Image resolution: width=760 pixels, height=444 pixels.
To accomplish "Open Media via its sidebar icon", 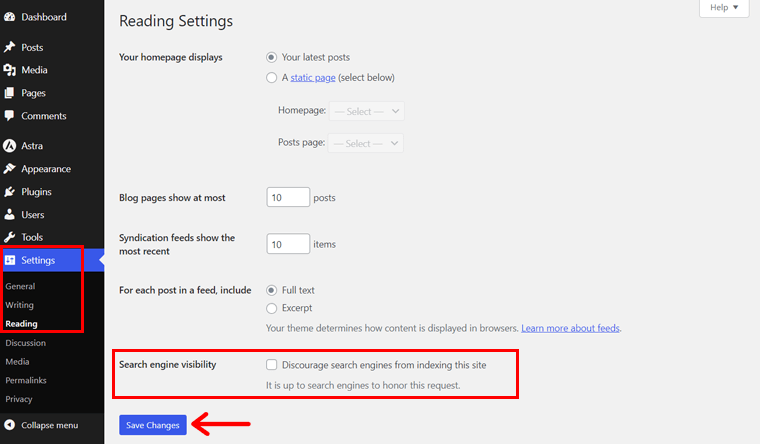I will point(10,70).
